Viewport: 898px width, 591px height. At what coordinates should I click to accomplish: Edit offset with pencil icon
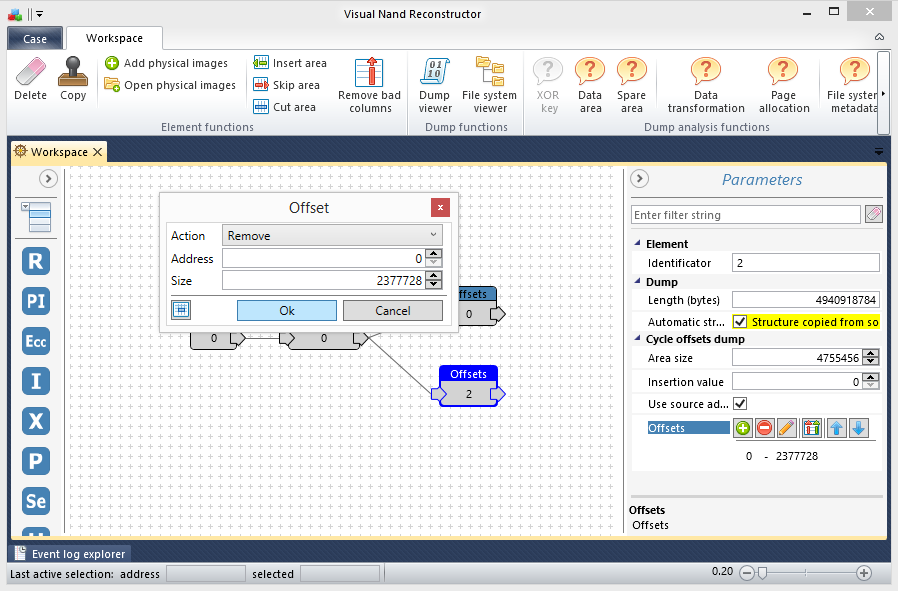[x=786, y=428]
